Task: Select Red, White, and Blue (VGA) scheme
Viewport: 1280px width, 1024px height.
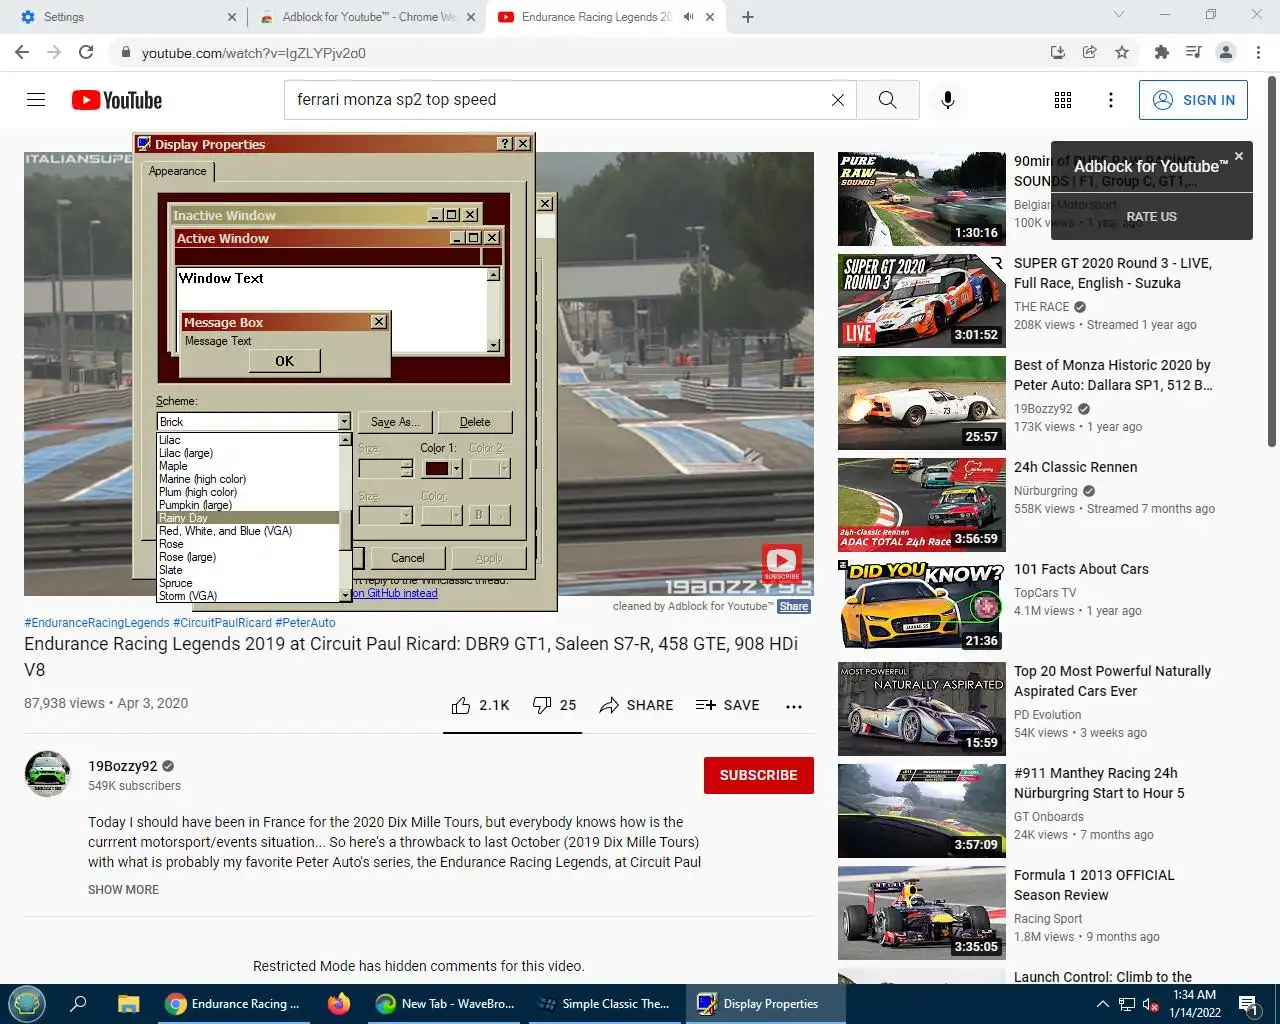Action: (248, 531)
